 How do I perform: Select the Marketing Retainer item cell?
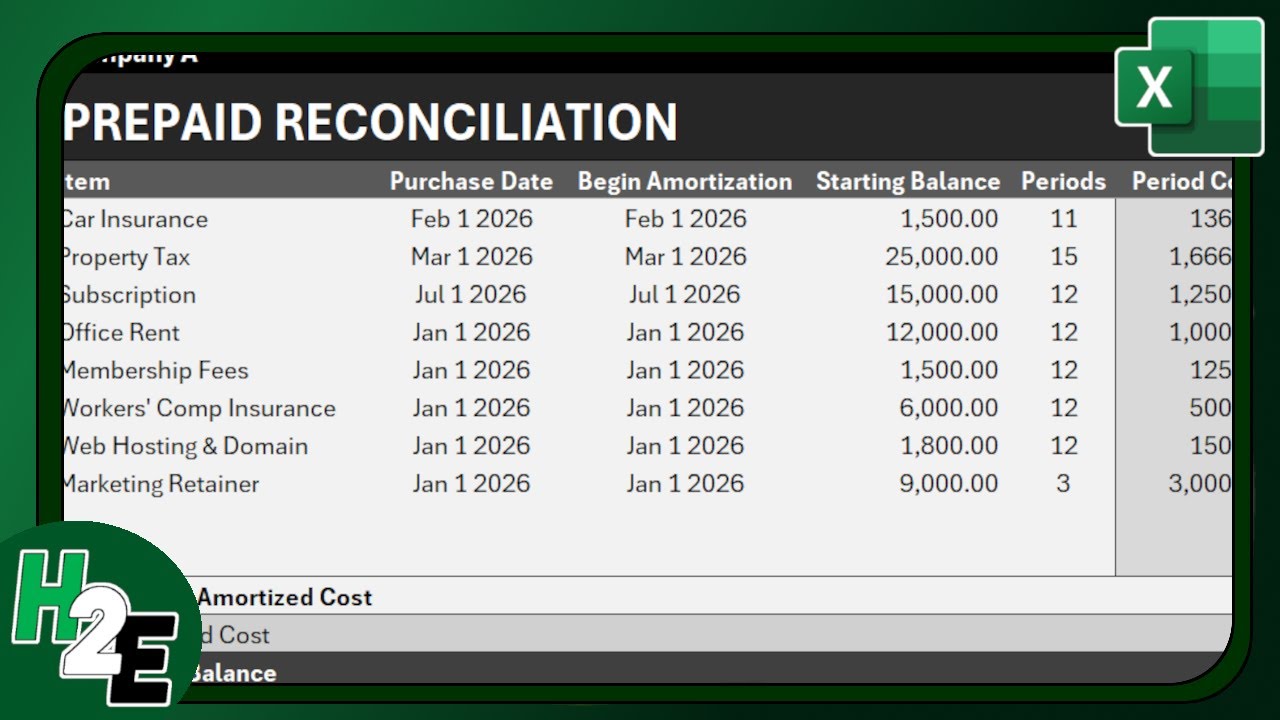point(160,485)
